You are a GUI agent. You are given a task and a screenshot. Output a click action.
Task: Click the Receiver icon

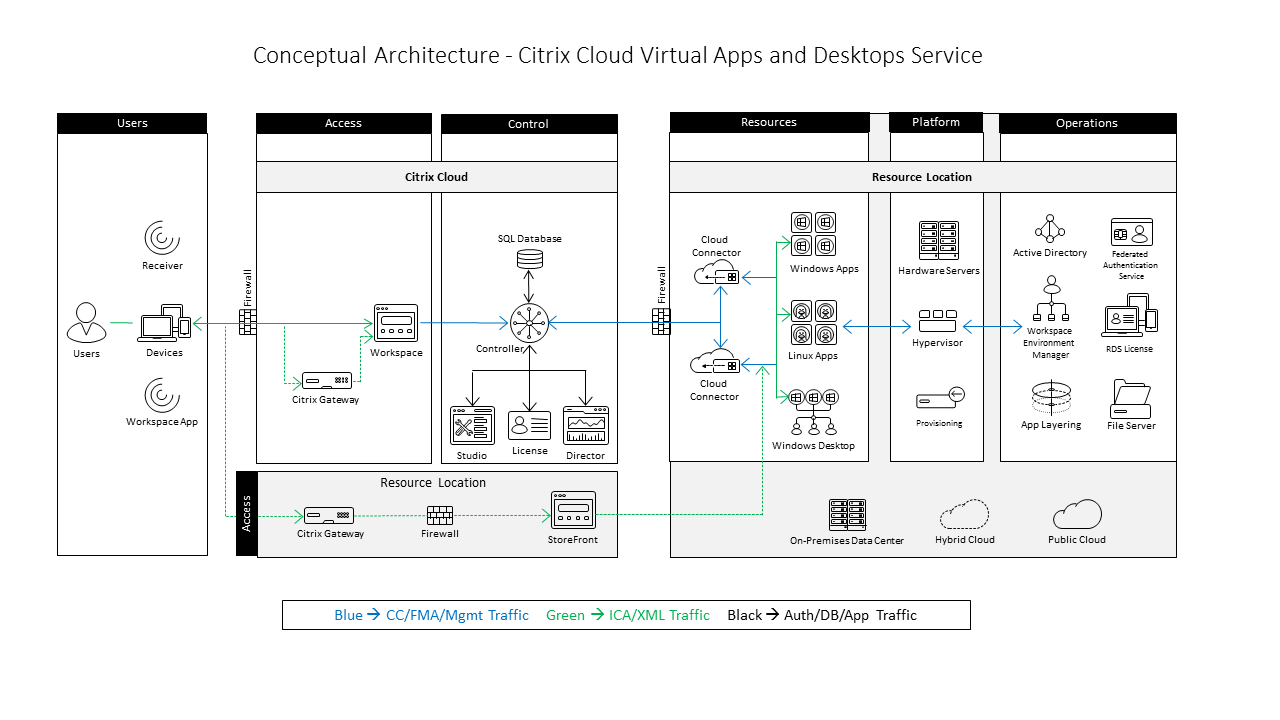click(x=162, y=238)
